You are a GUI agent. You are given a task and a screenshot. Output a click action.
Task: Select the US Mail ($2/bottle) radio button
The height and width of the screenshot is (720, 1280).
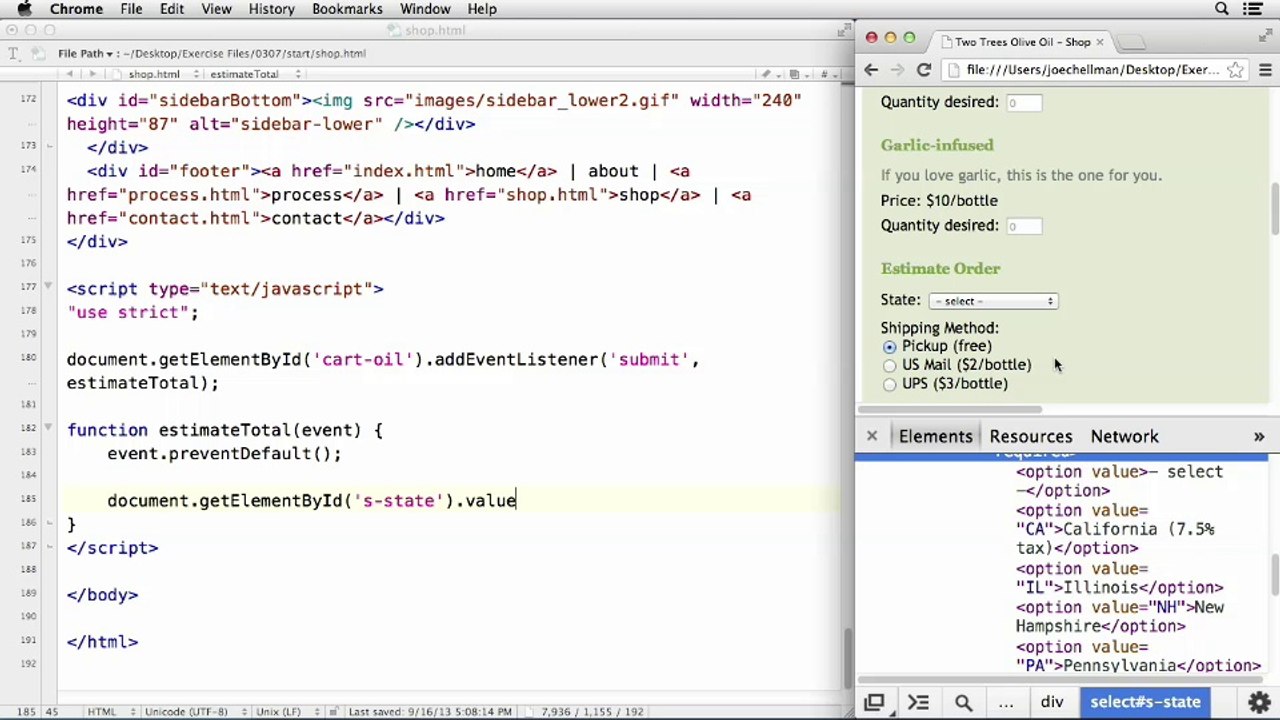pyautogui.click(x=889, y=366)
